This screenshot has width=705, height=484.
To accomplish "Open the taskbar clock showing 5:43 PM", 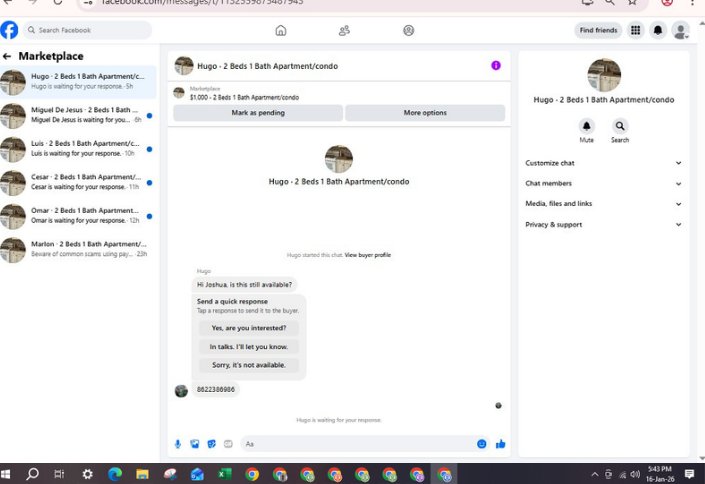I will [660, 474].
